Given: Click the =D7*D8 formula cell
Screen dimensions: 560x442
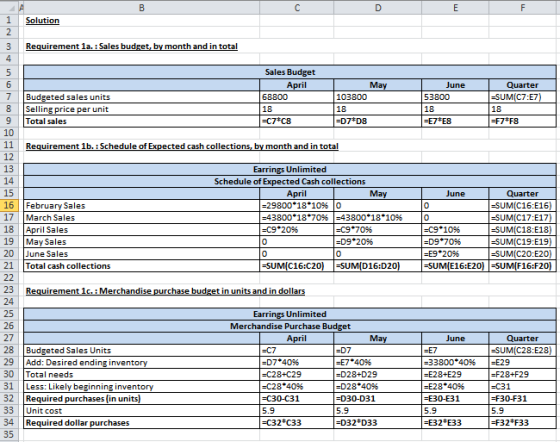Looking at the screenshot, I should coord(378,121).
